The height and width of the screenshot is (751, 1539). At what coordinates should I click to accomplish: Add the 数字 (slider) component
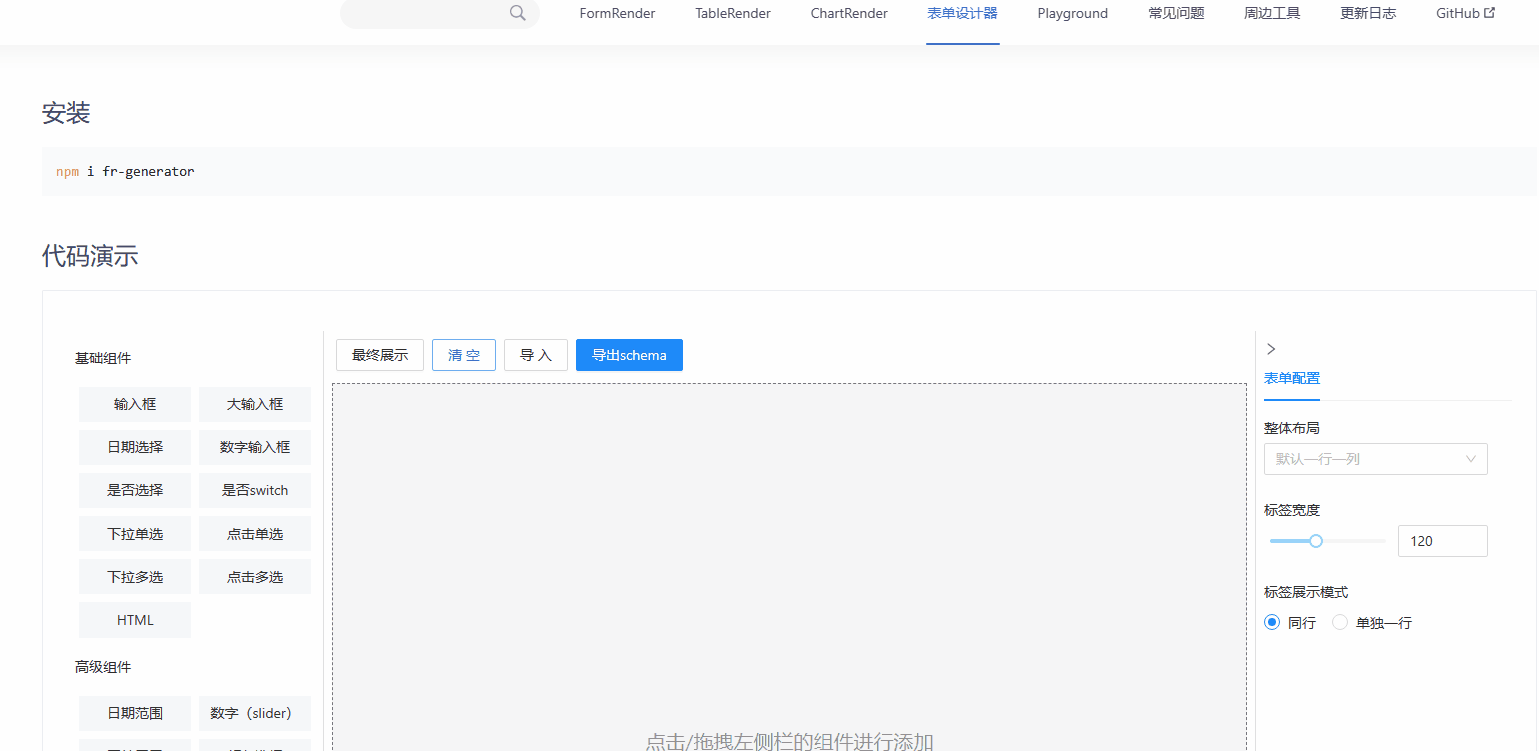click(x=254, y=713)
